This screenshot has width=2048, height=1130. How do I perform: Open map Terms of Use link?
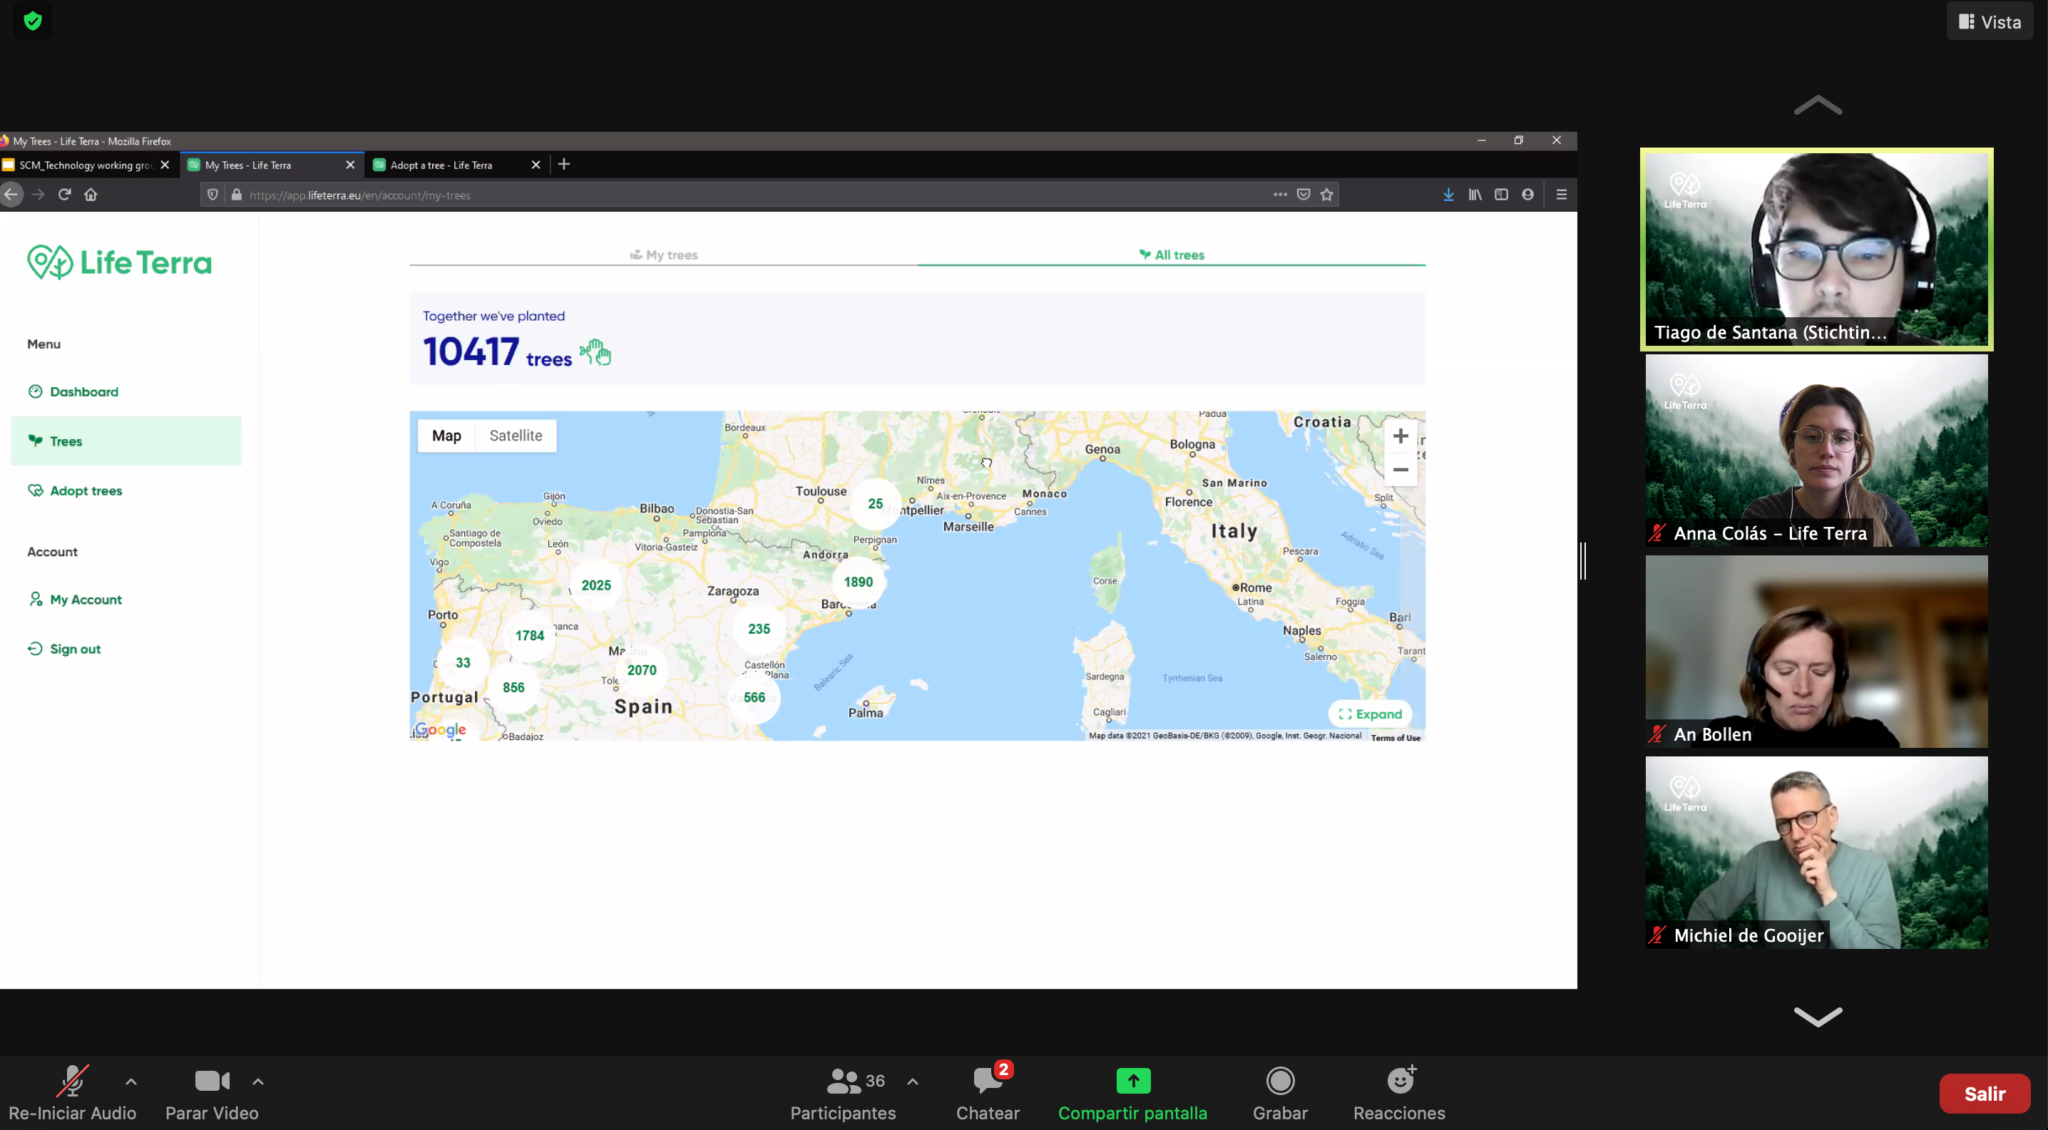tap(1395, 737)
